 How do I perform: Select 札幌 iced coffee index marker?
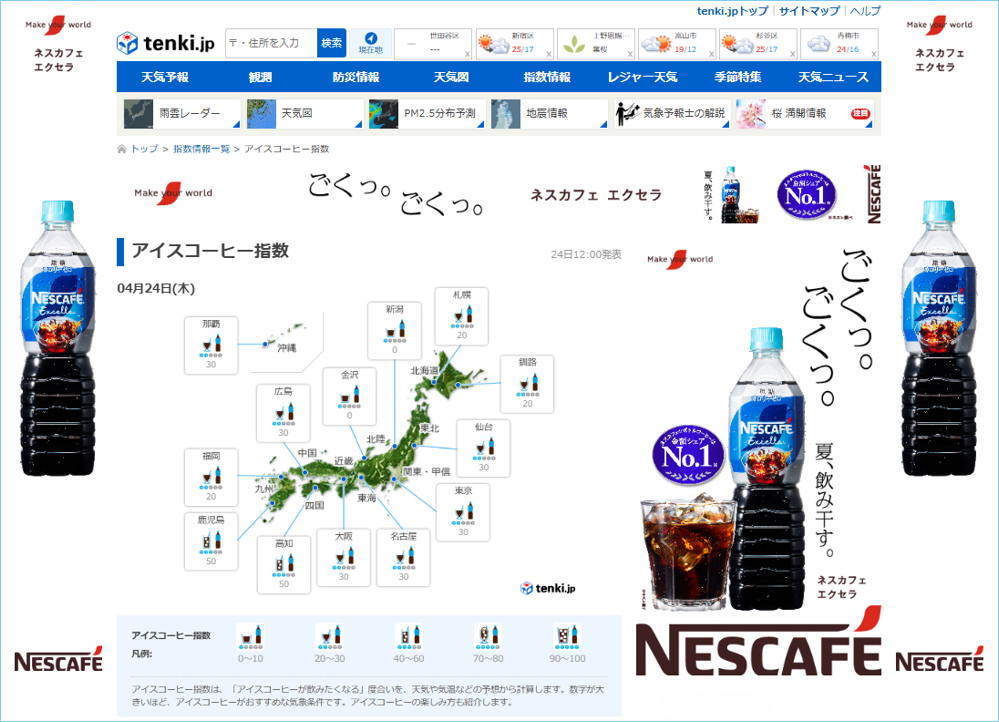(x=462, y=316)
